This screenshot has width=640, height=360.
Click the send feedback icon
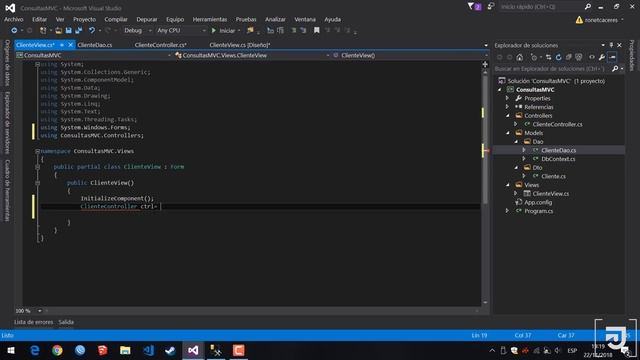(490, 7)
